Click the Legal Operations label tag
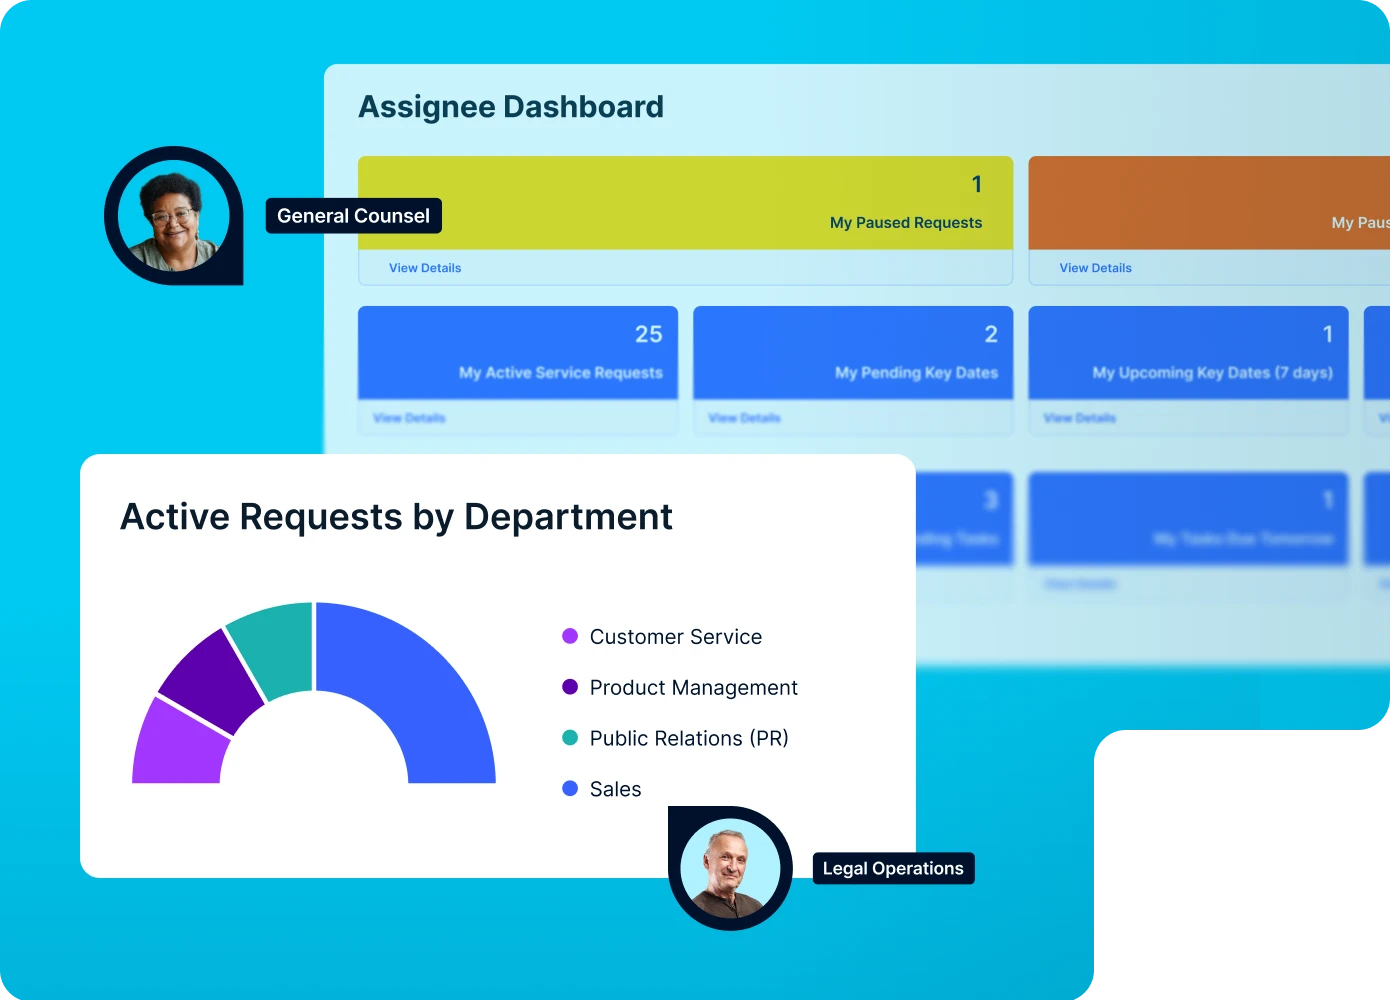 [893, 868]
